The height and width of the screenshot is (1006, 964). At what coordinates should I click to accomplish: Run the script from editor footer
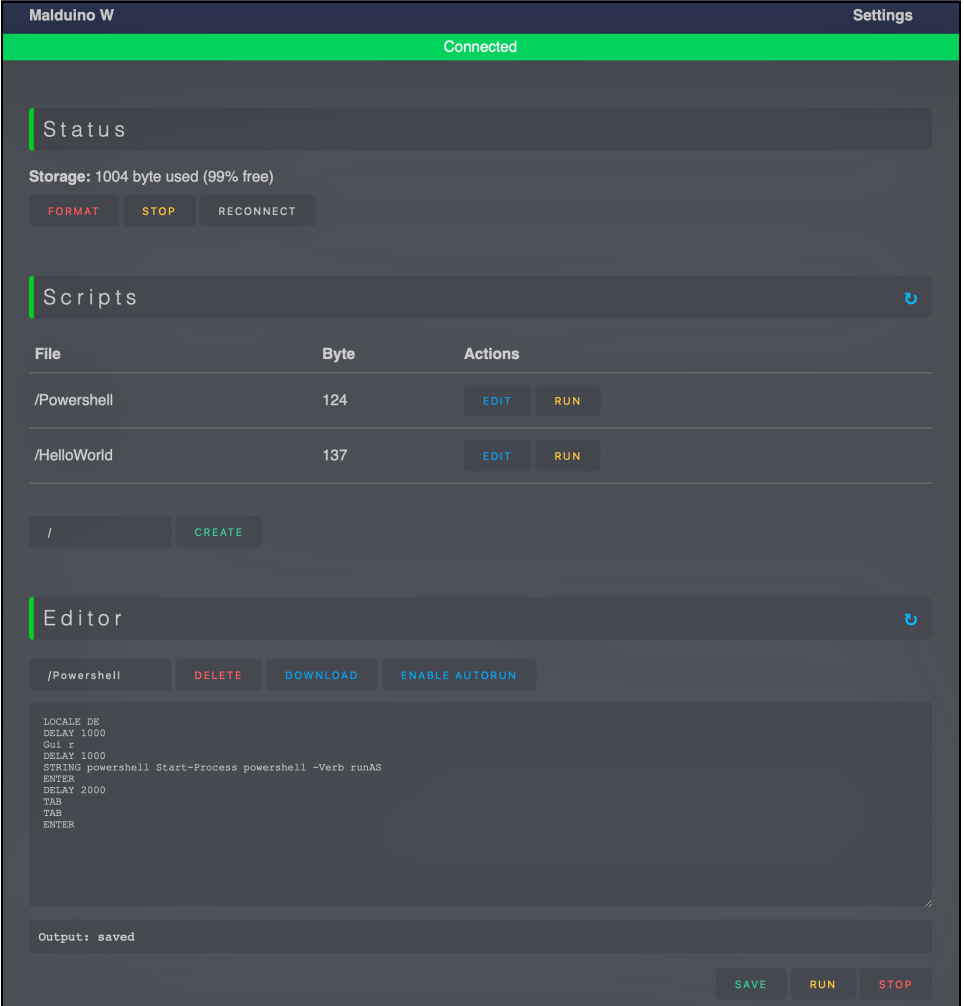pyautogui.click(x=823, y=984)
